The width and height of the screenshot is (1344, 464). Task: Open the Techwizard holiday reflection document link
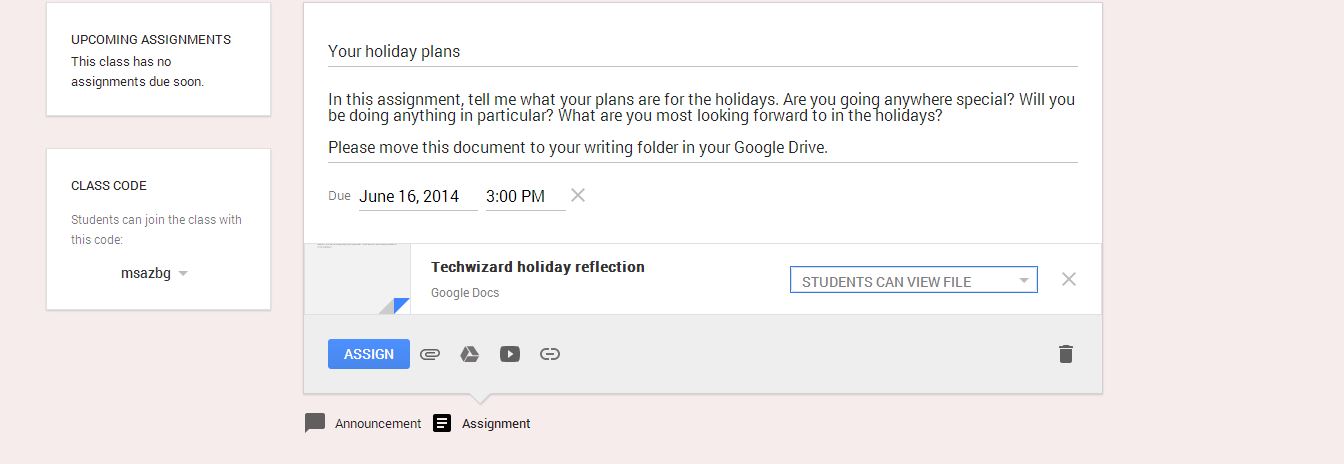pyautogui.click(x=537, y=267)
